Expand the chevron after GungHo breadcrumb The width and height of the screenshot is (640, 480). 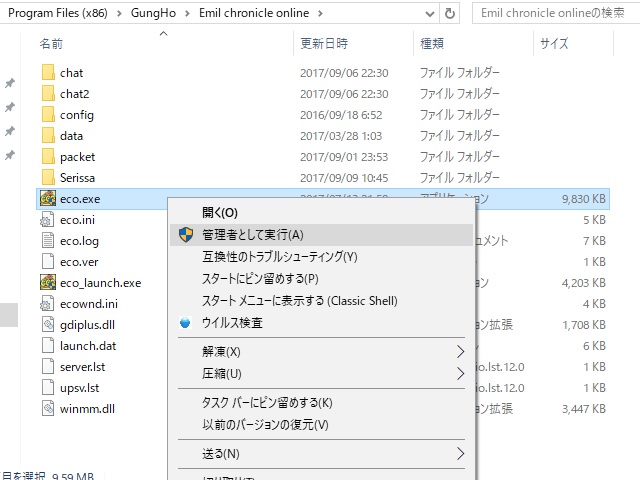187,13
